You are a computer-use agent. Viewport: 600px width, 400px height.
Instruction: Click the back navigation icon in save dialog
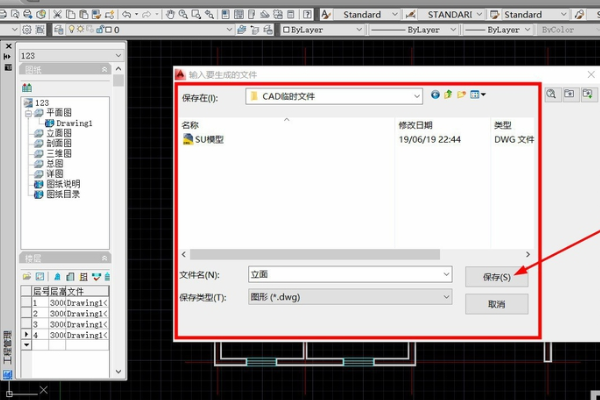436,95
